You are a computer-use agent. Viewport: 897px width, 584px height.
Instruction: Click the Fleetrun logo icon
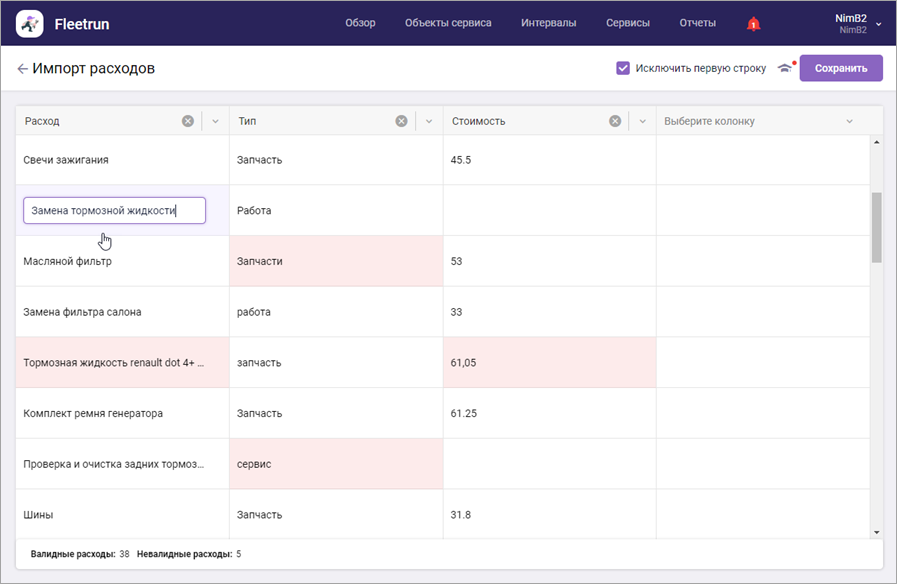[30, 23]
